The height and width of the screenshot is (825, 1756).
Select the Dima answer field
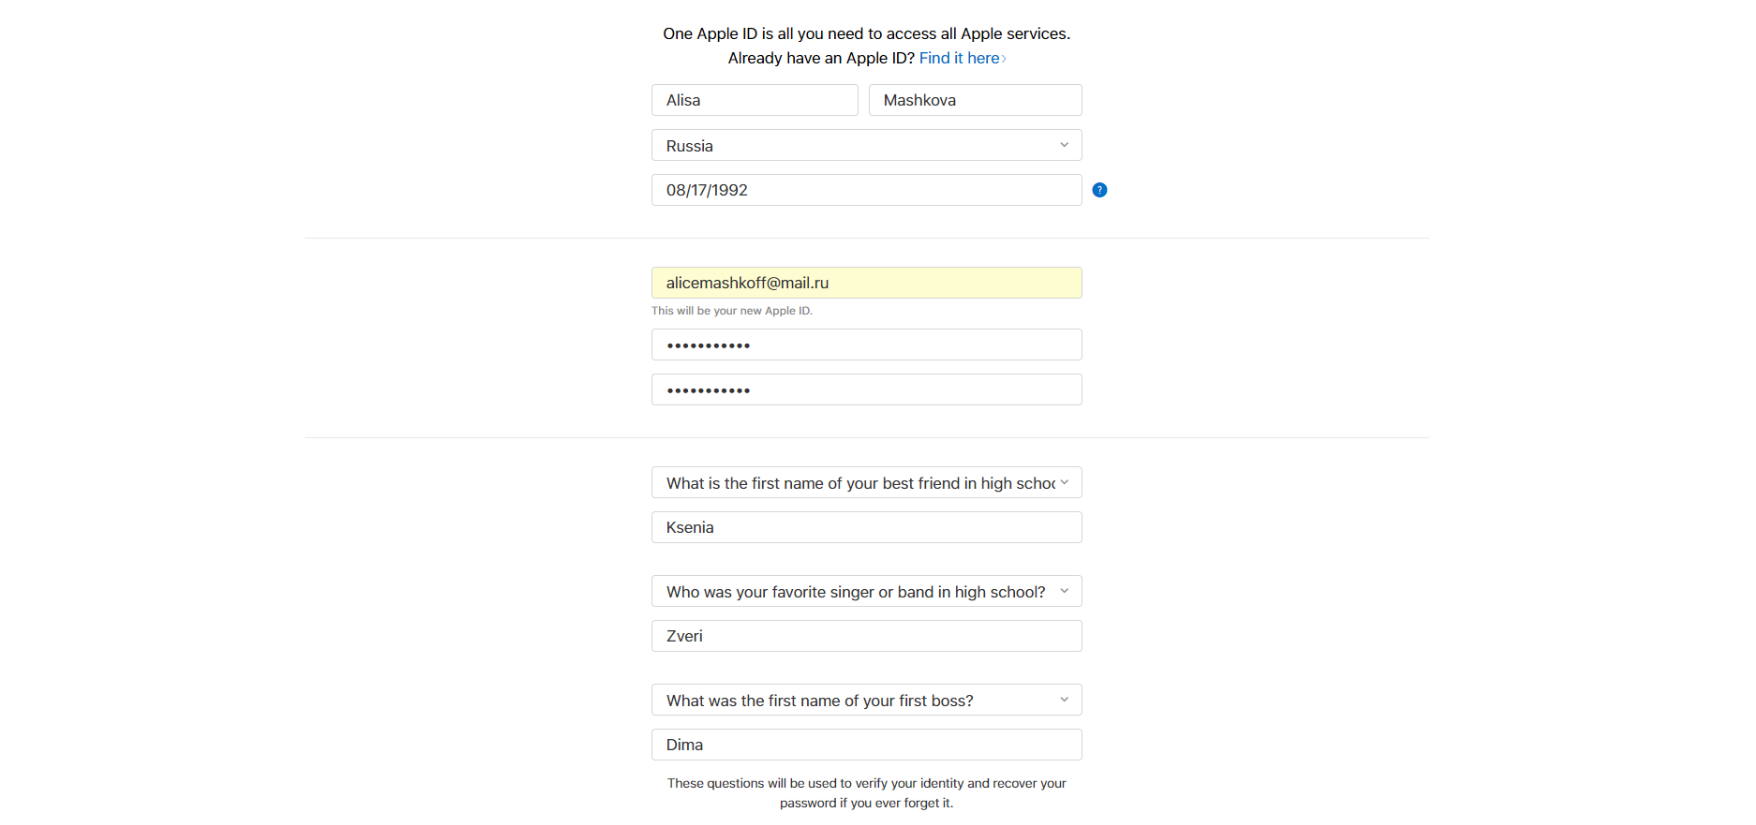pos(866,745)
